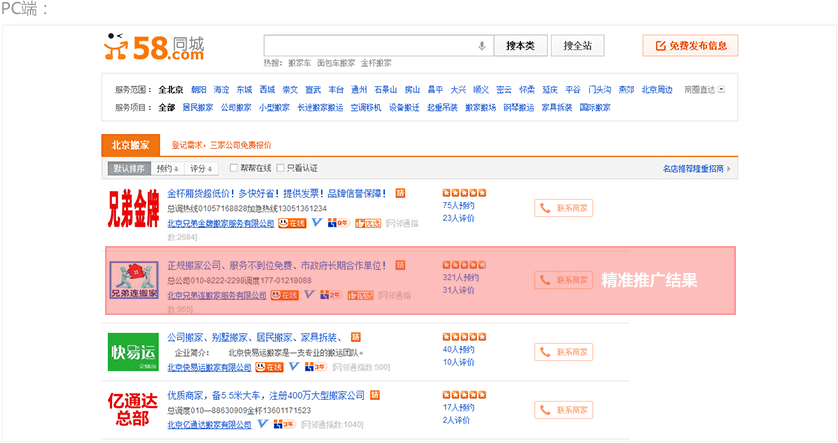Click the star rating of 亿通达 listing

pyautogui.click(x=464, y=395)
